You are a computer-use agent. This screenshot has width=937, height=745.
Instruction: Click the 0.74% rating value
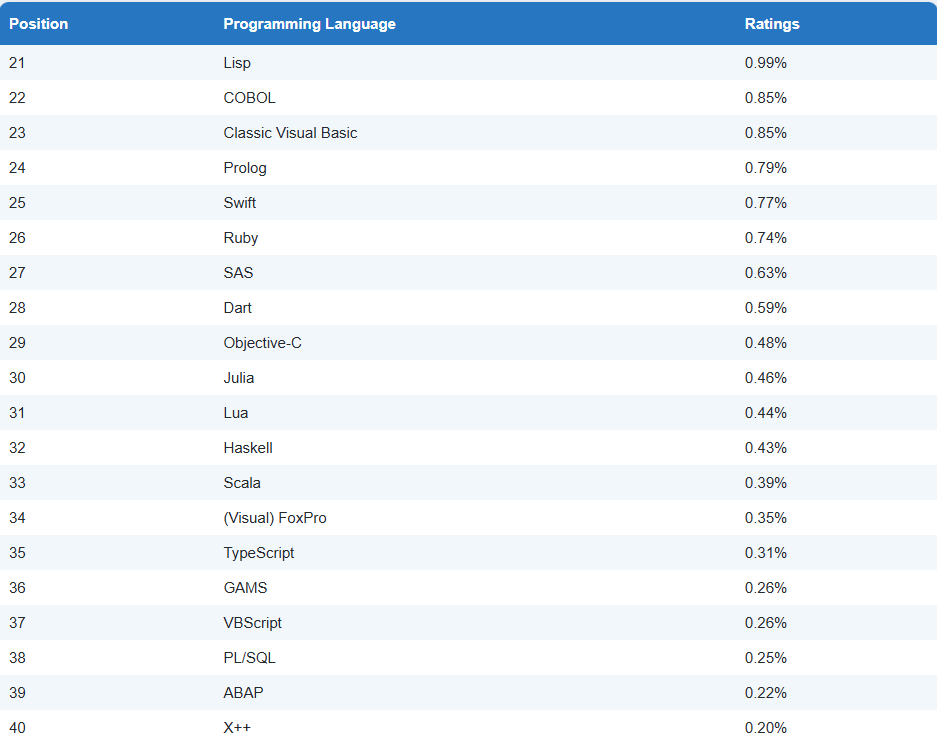[765, 238]
